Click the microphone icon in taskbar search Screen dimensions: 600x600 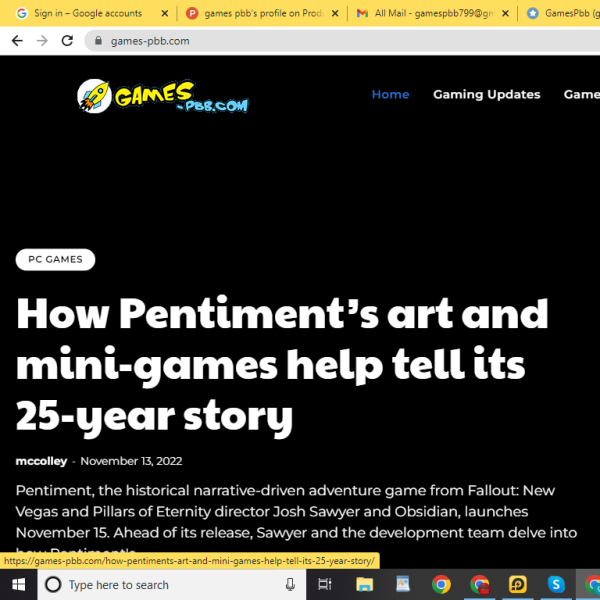(x=289, y=584)
